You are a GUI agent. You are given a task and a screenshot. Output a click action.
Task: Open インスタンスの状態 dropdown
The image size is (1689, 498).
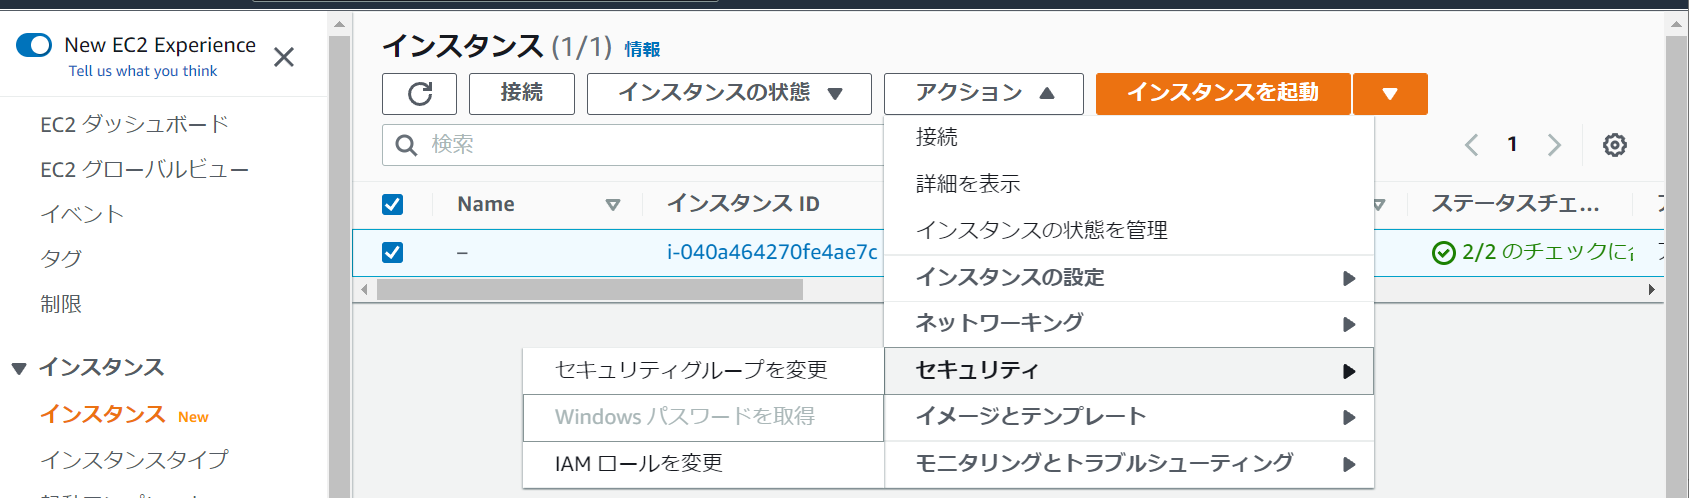pos(729,94)
